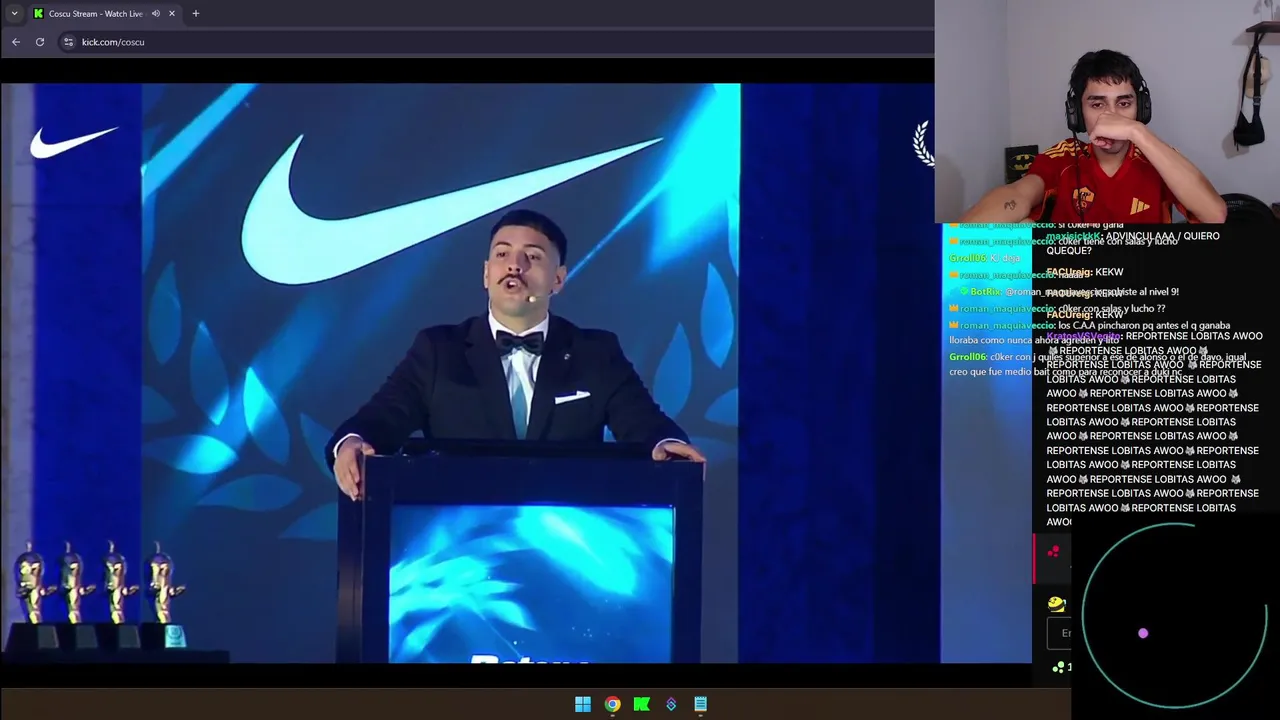This screenshot has height=720, width=1280.
Task: Click the pink dot in the circular overlay
Action: click(1143, 633)
